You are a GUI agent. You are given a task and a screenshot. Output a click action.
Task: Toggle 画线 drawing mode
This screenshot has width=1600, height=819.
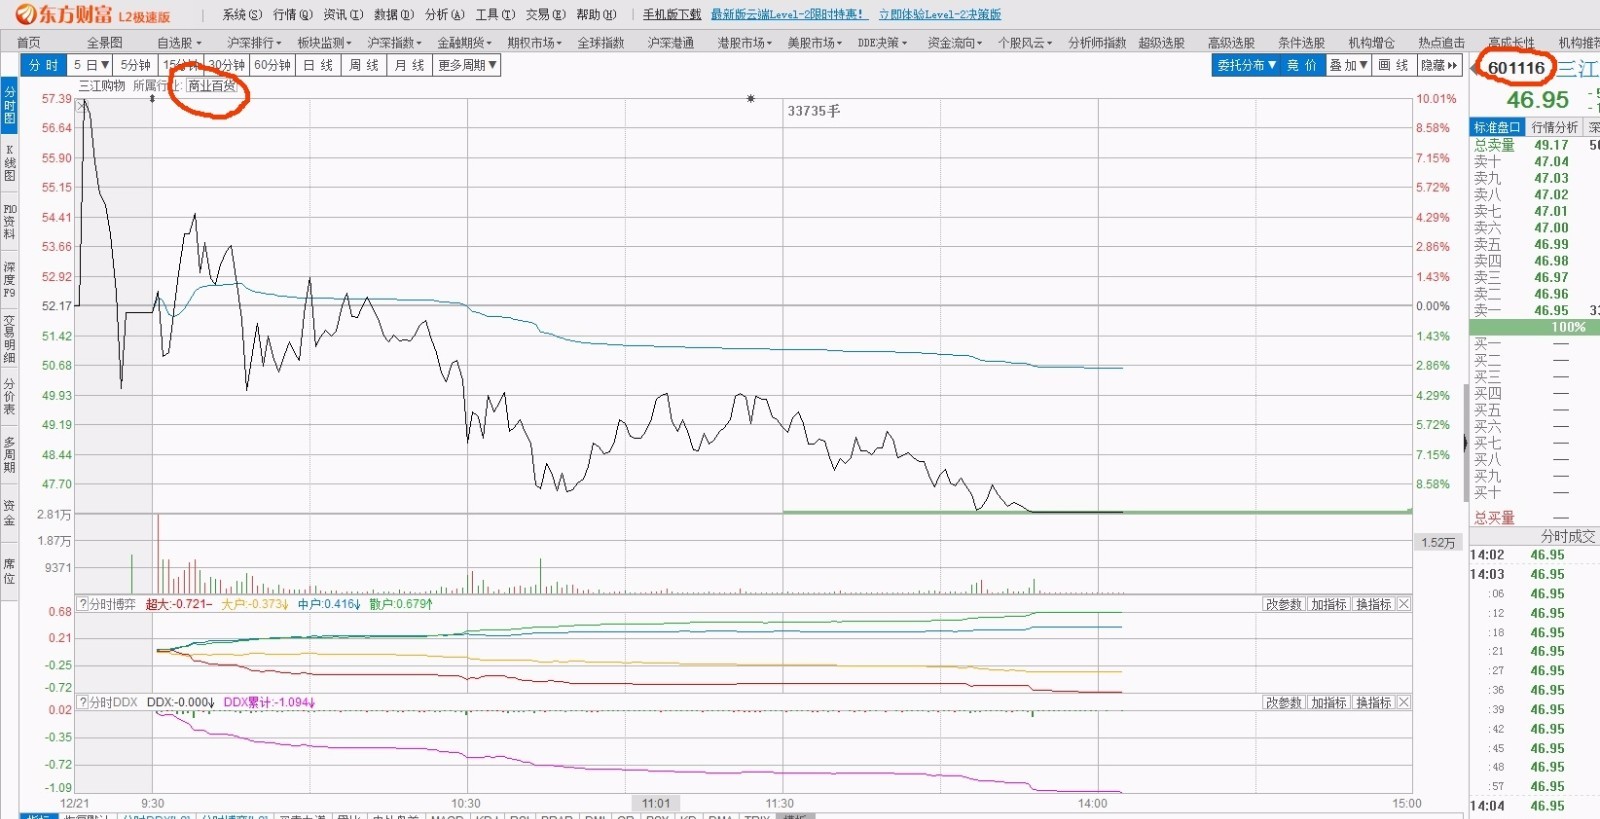[x=1392, y=65]
